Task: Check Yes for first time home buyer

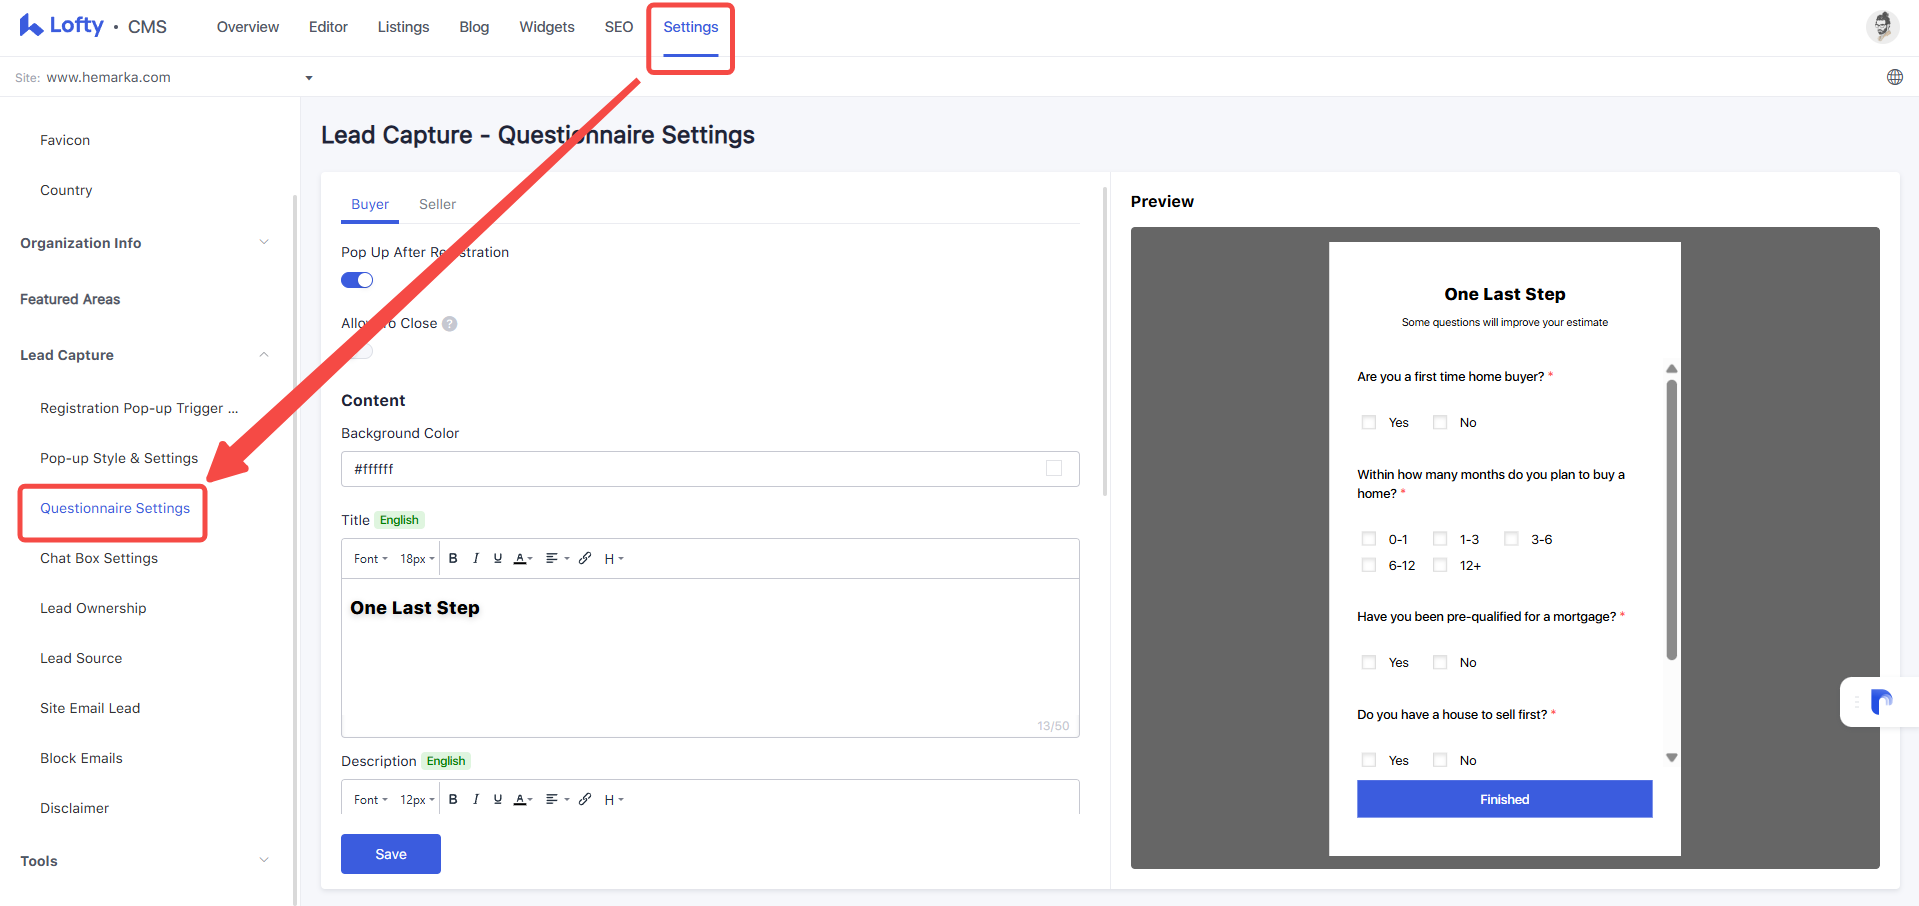Action: coord(1368,422)
